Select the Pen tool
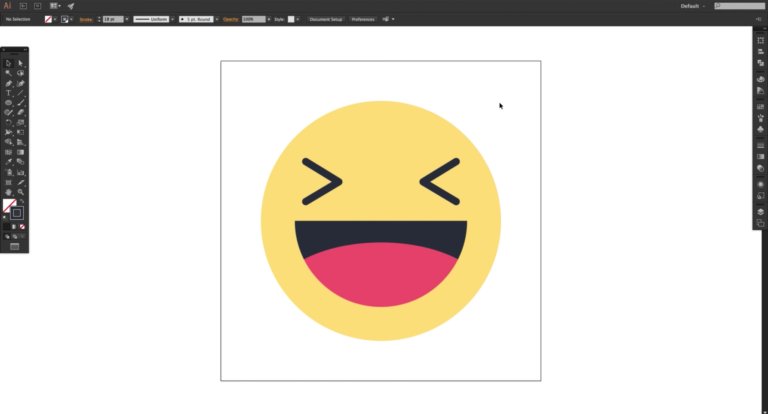768x414 pixels. (8, 83)
